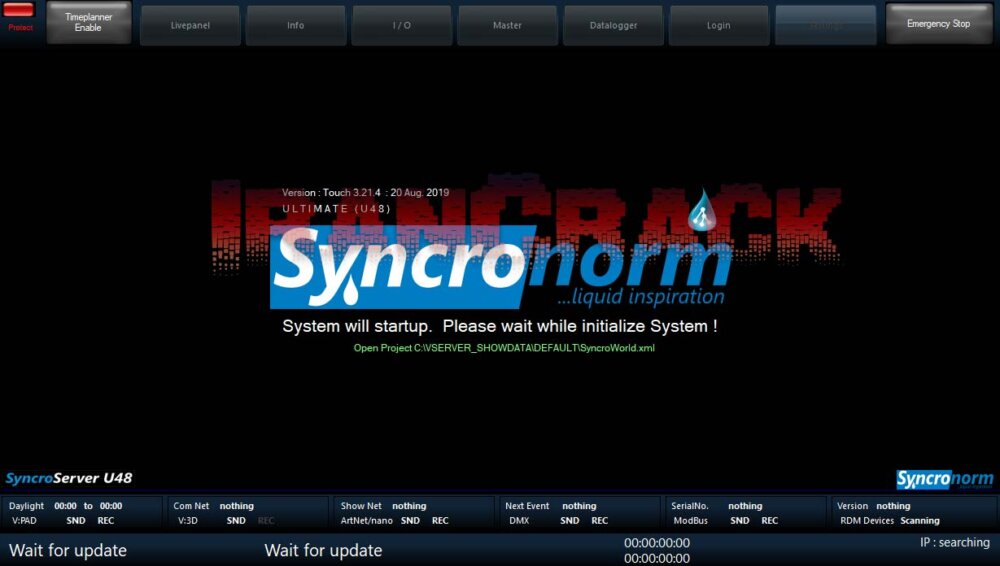Click the small Syncronorm logo at bottom right
The width and height of the screenshot is (1000, 566).
pyautogui.click(x=945, y=479)
